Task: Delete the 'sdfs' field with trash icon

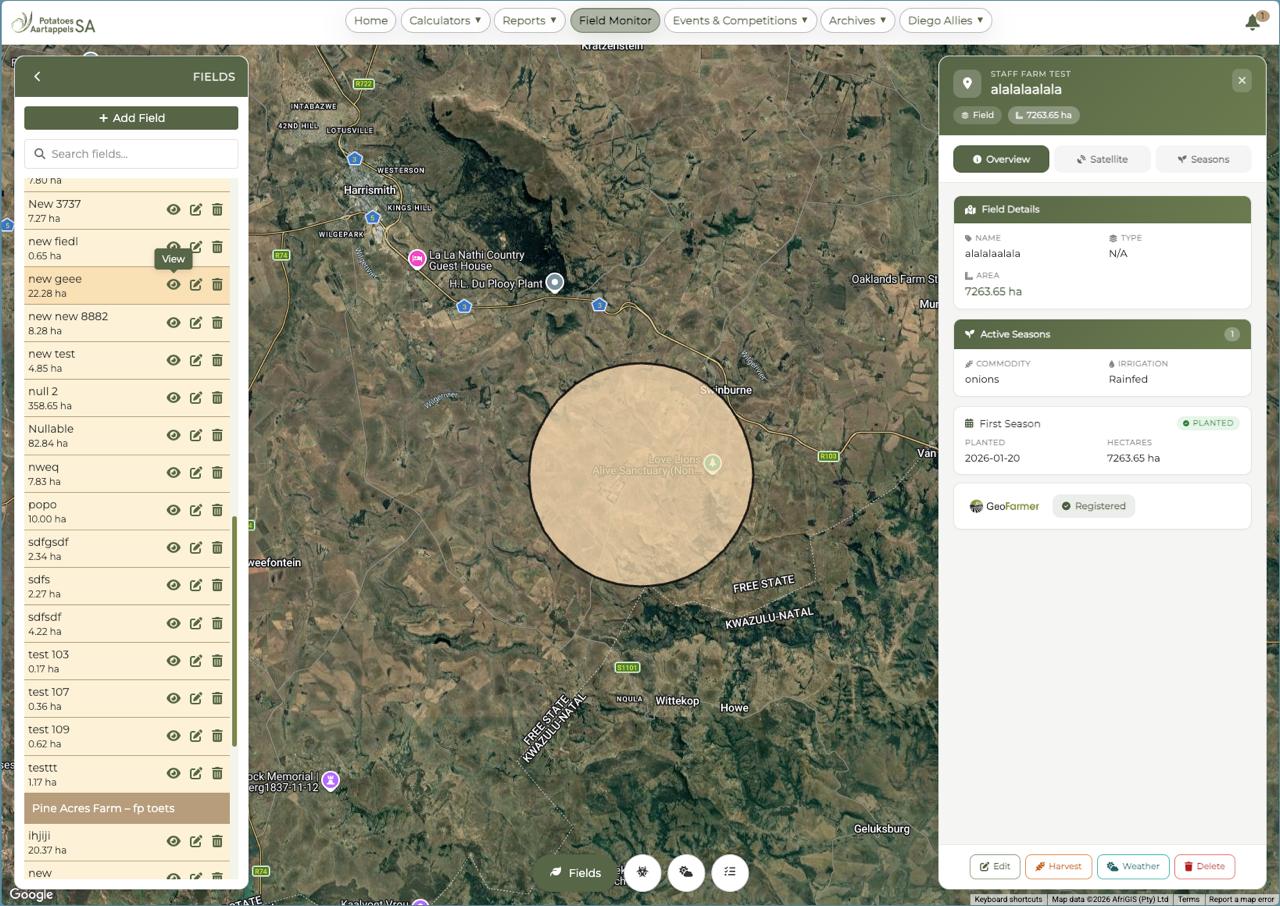Action: pyautogui.click(x=217, y=585)
